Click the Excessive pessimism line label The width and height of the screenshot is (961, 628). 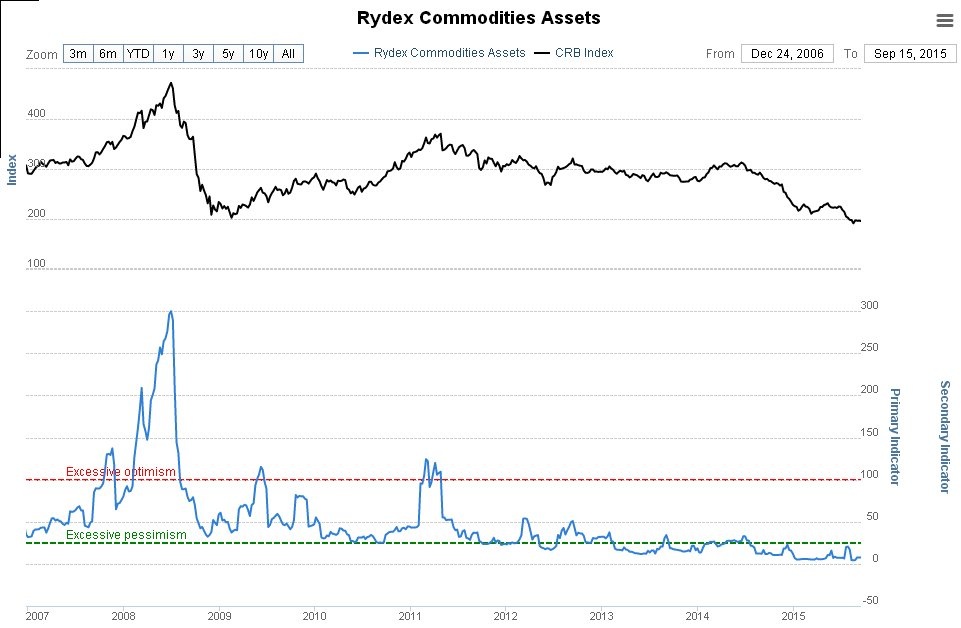(x=126, y=535)
